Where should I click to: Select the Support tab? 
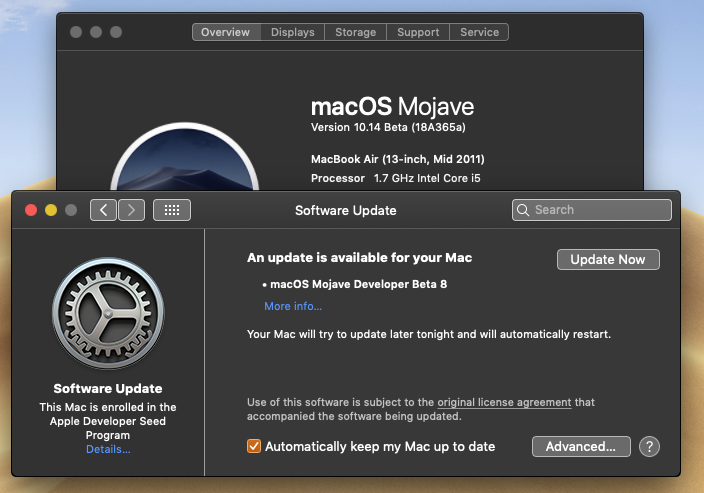(x=418, y=32)
